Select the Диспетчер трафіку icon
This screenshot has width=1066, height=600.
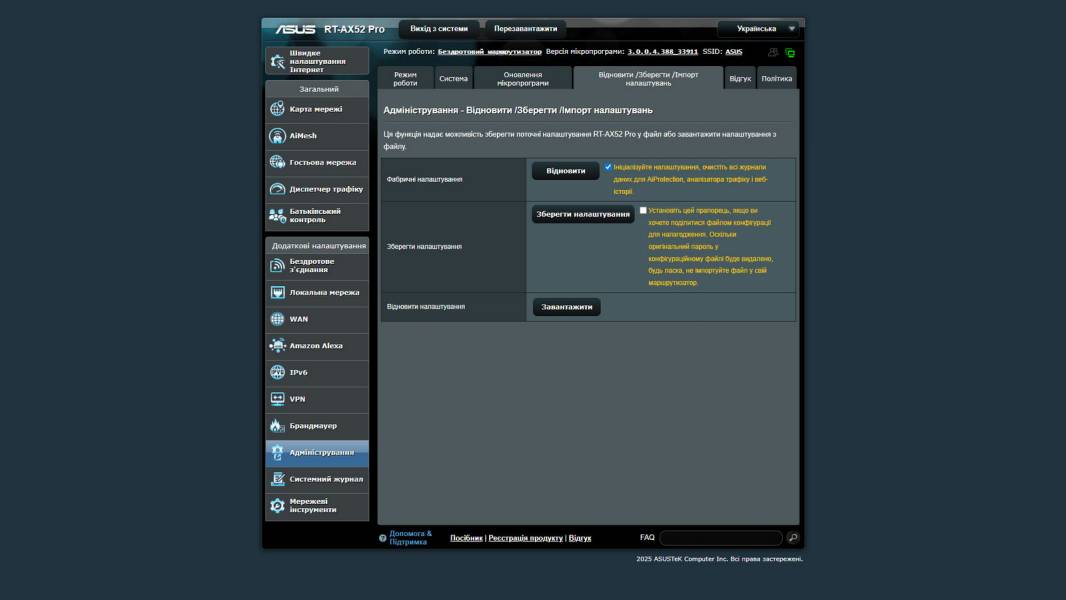pos(277,189)
